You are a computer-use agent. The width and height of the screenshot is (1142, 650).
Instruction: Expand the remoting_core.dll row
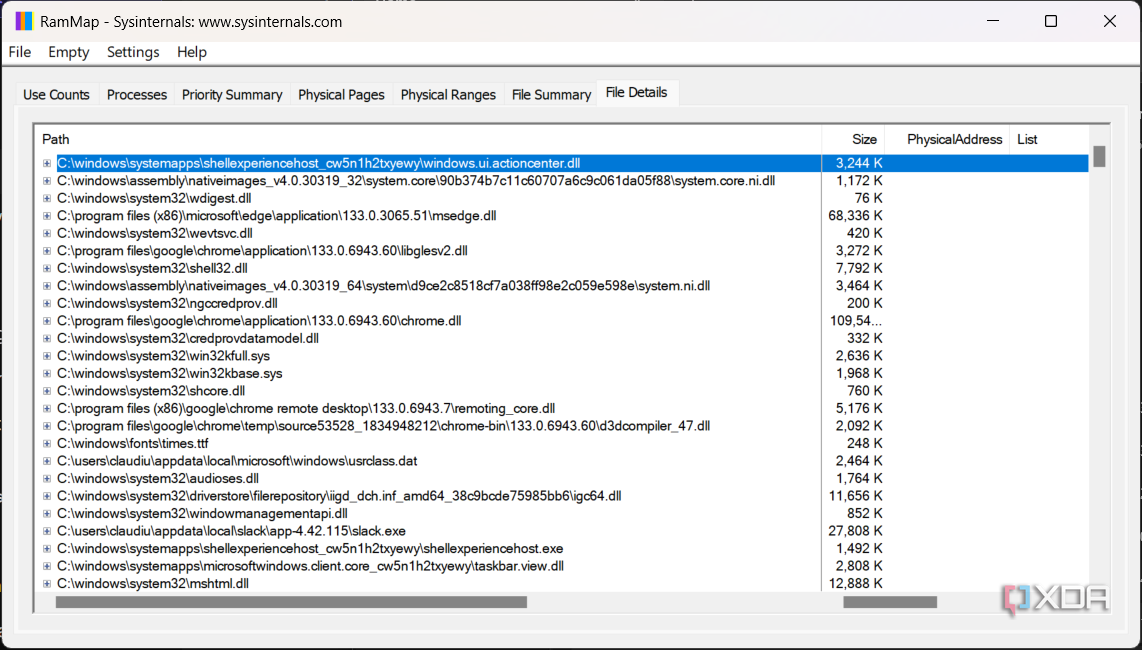tap(47, 408)
